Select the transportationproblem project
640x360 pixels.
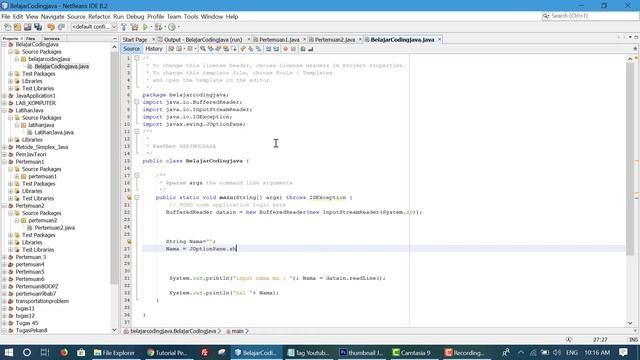42,301
